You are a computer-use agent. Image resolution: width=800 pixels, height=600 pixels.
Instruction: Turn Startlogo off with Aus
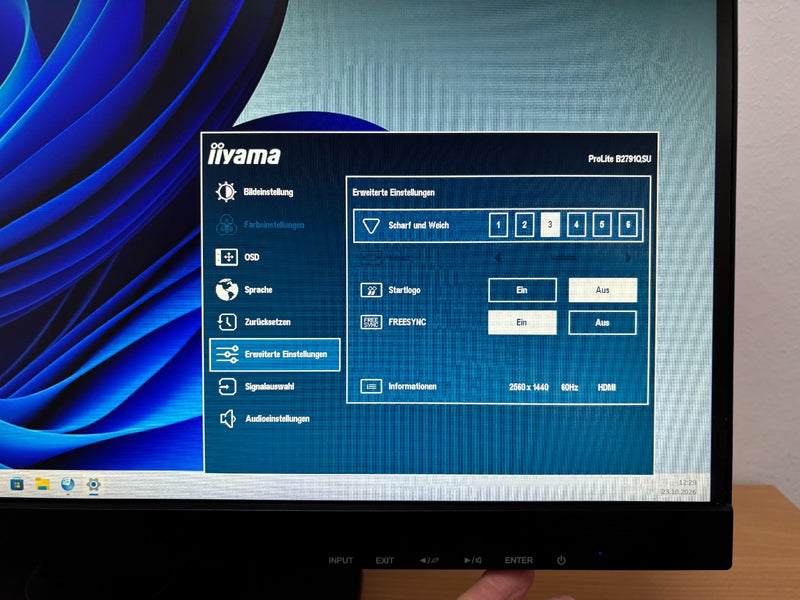click(x=603, y=290)
